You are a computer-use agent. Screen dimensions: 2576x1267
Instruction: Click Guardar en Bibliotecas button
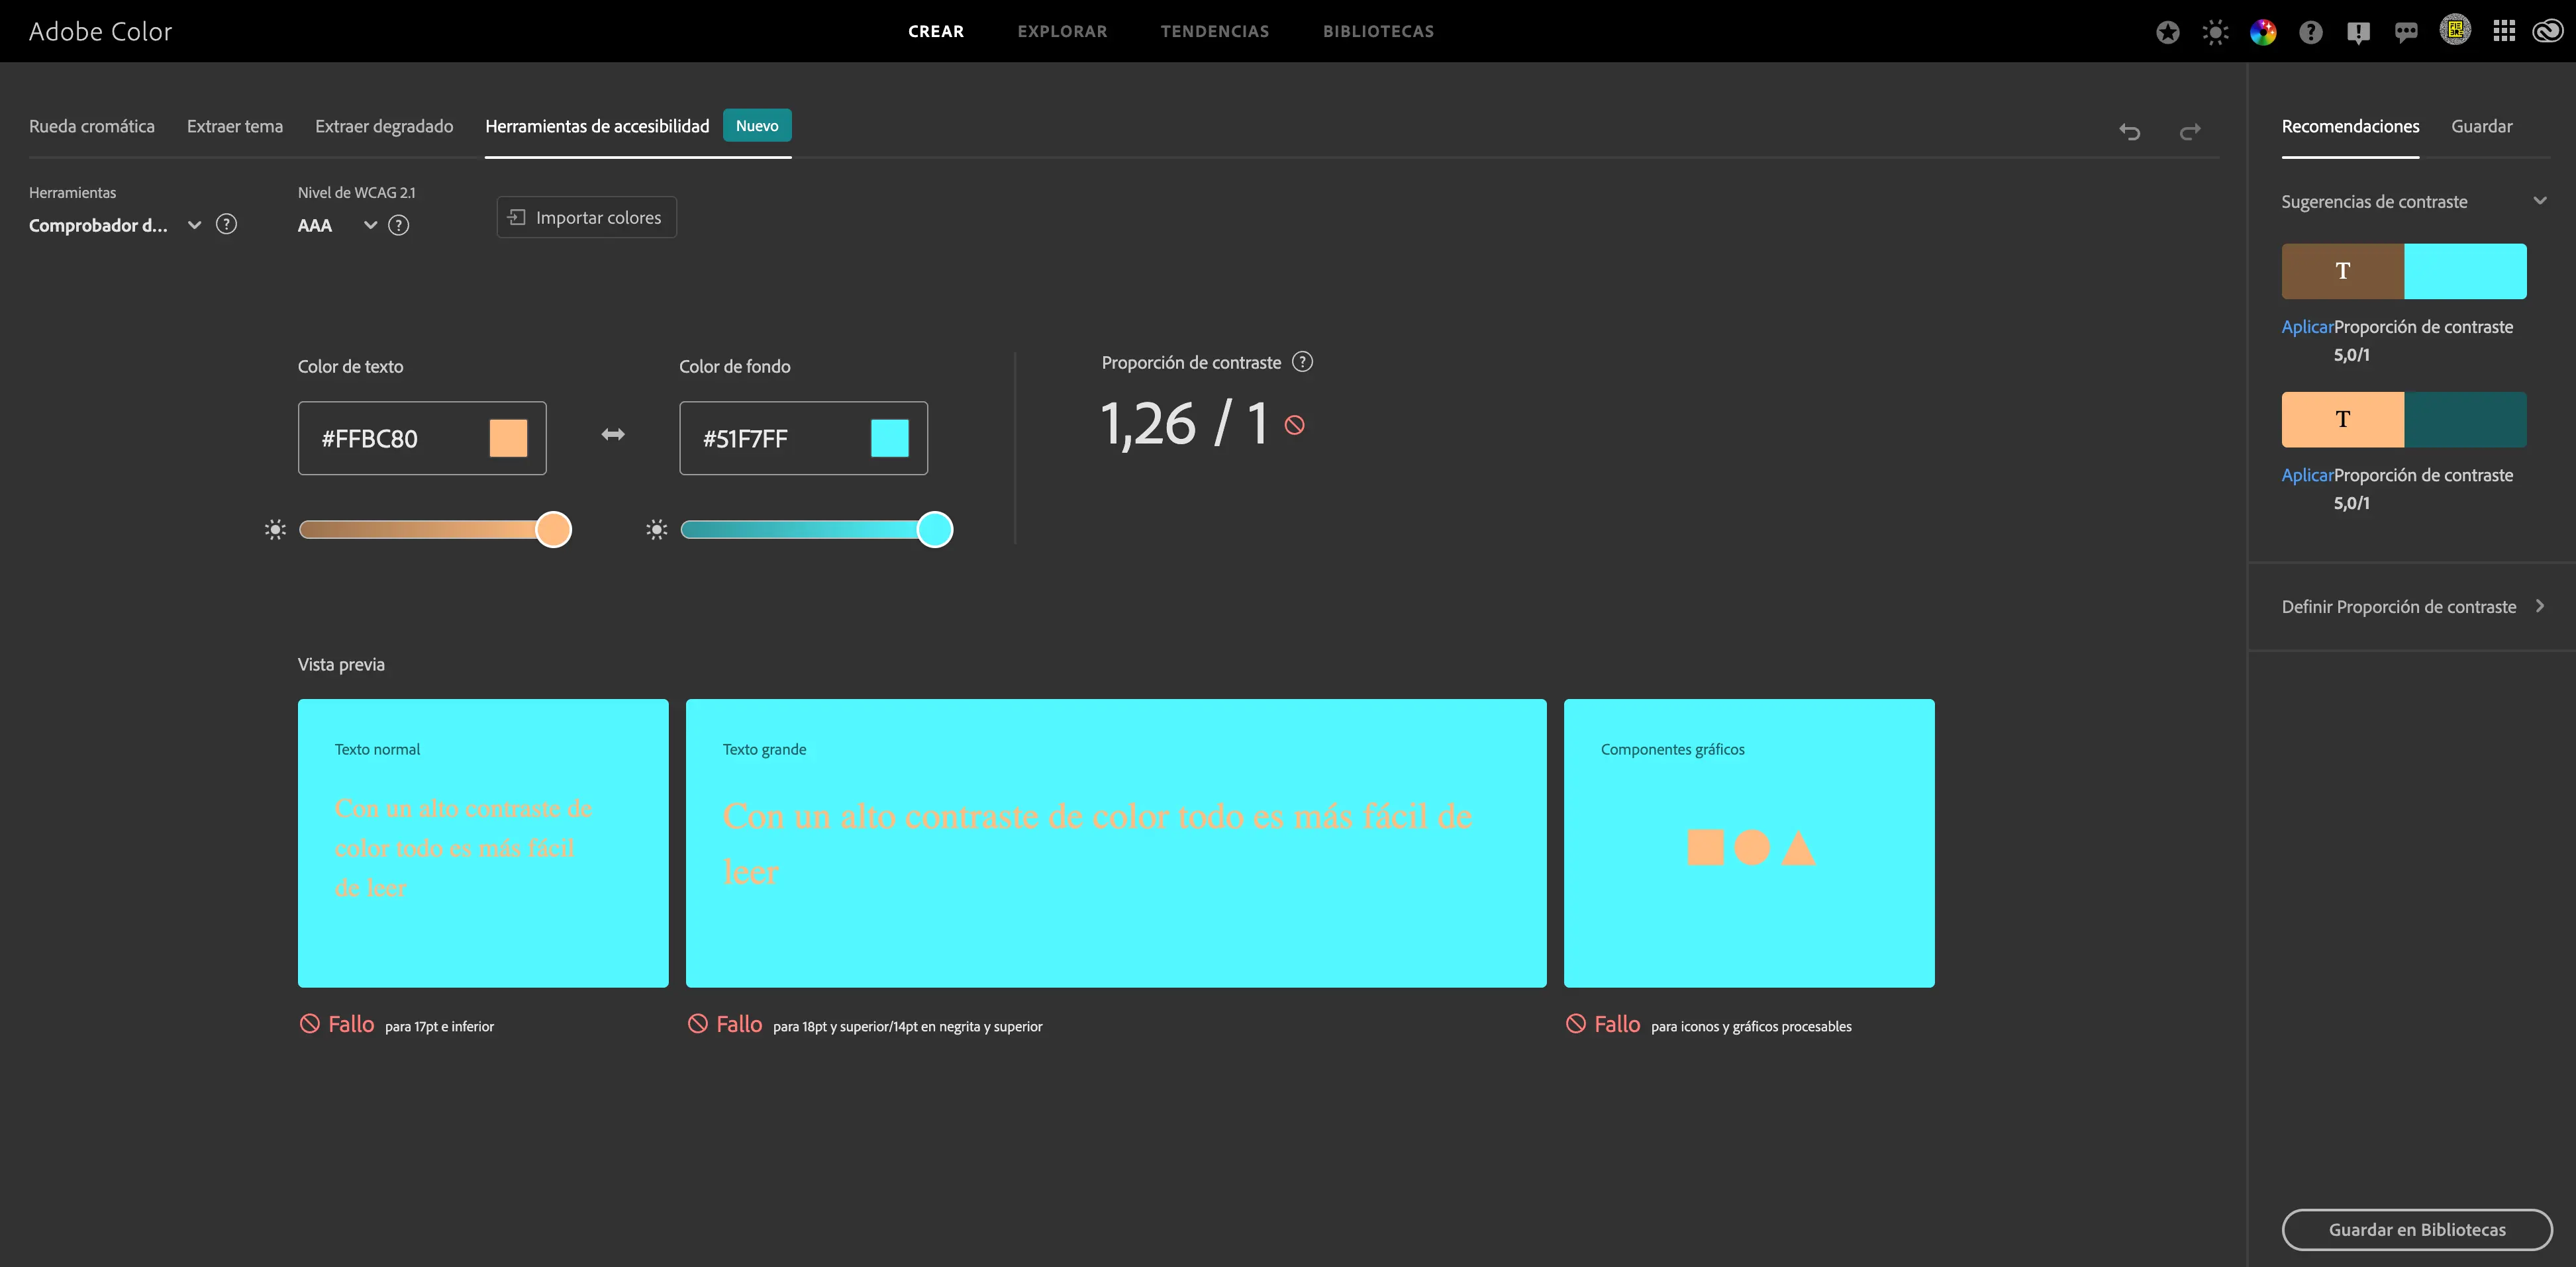(2416, 1229)
